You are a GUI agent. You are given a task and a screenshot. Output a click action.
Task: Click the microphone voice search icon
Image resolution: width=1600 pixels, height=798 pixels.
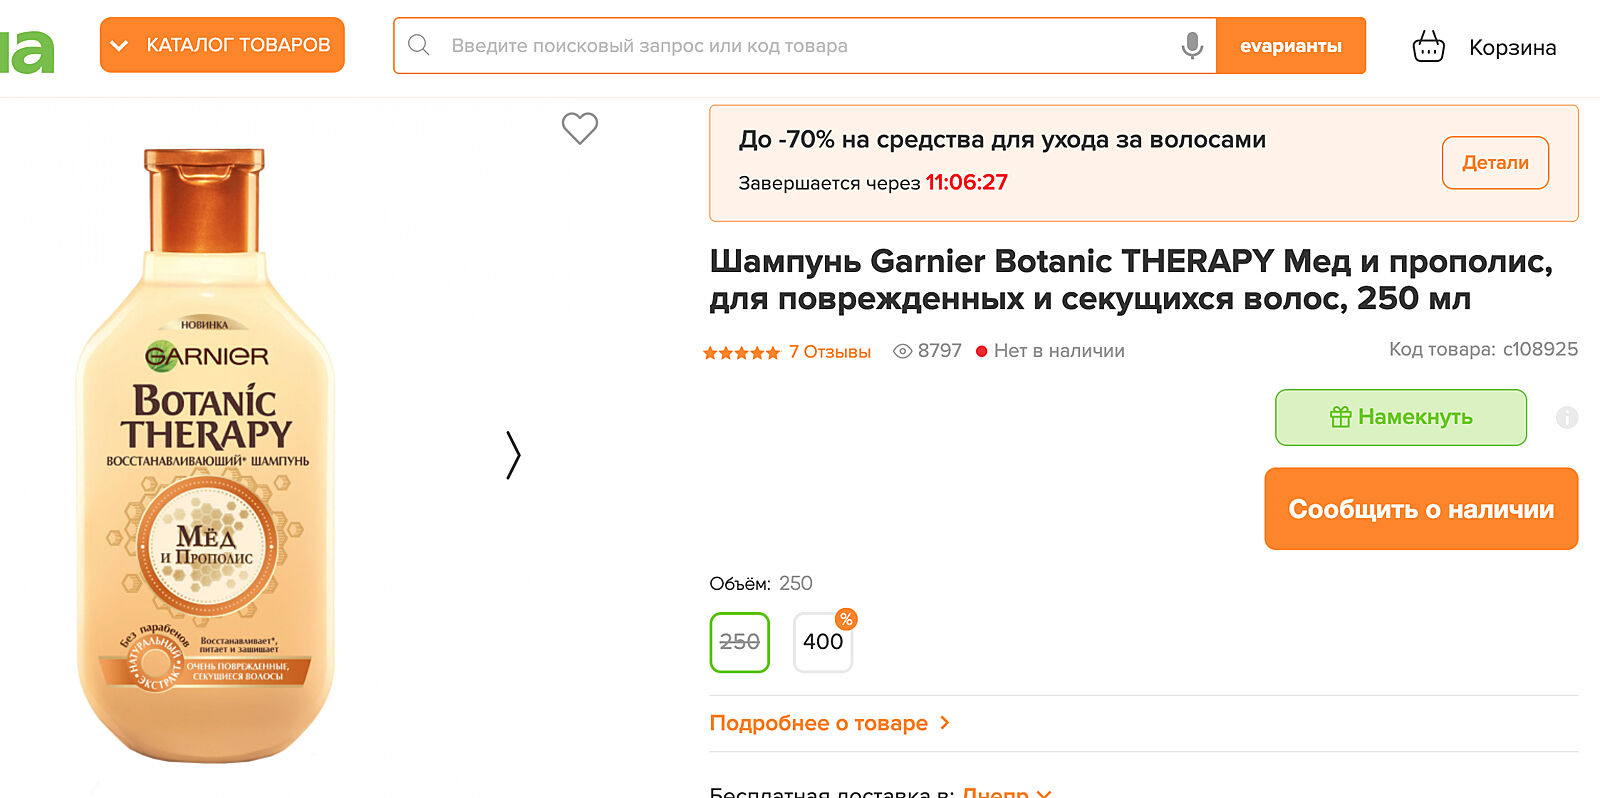click(x=1191, y=45)
